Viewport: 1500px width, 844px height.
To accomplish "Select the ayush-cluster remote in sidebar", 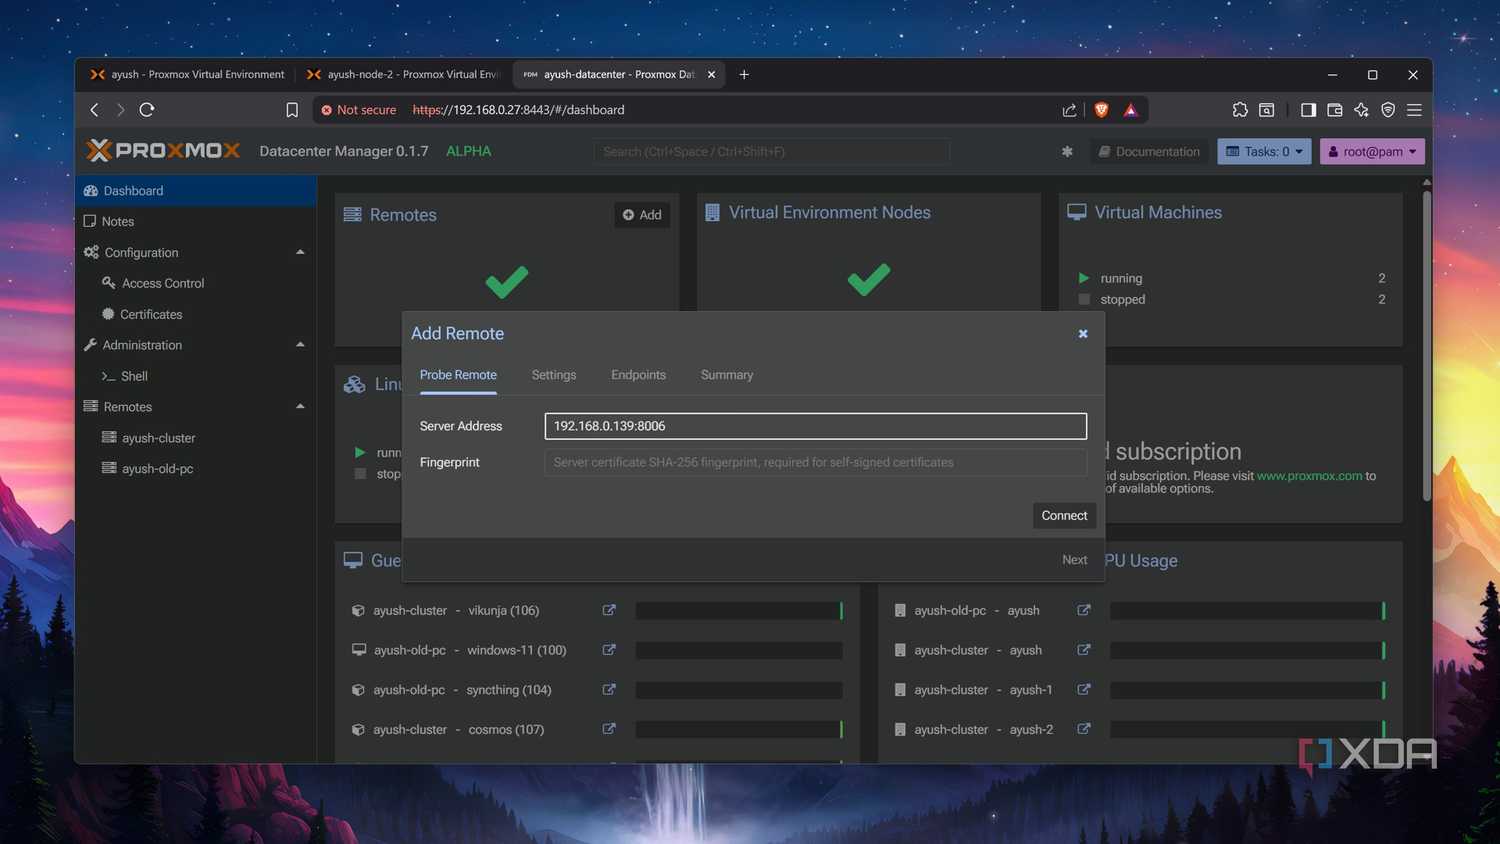I will pyautogui.click(x=196, y=438).
